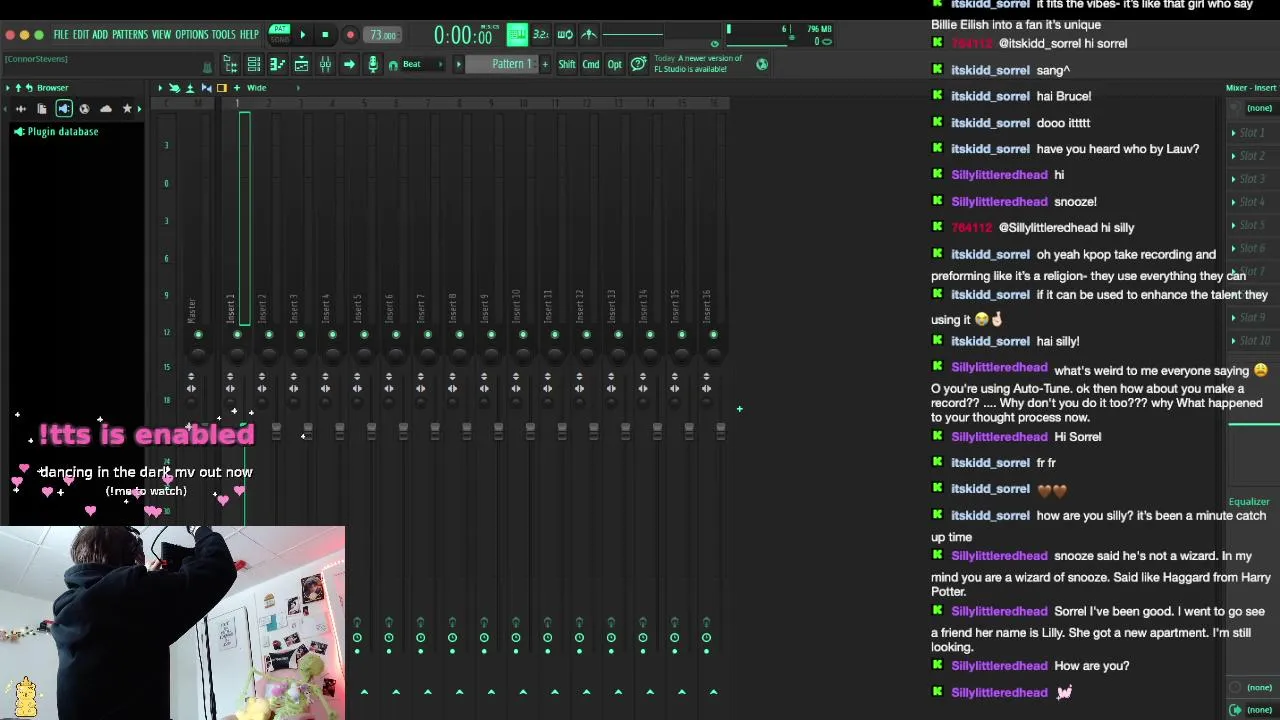This screenshot has width=1280, height=720.
Task: Mute Insert 5 green light
Action: 364,335
